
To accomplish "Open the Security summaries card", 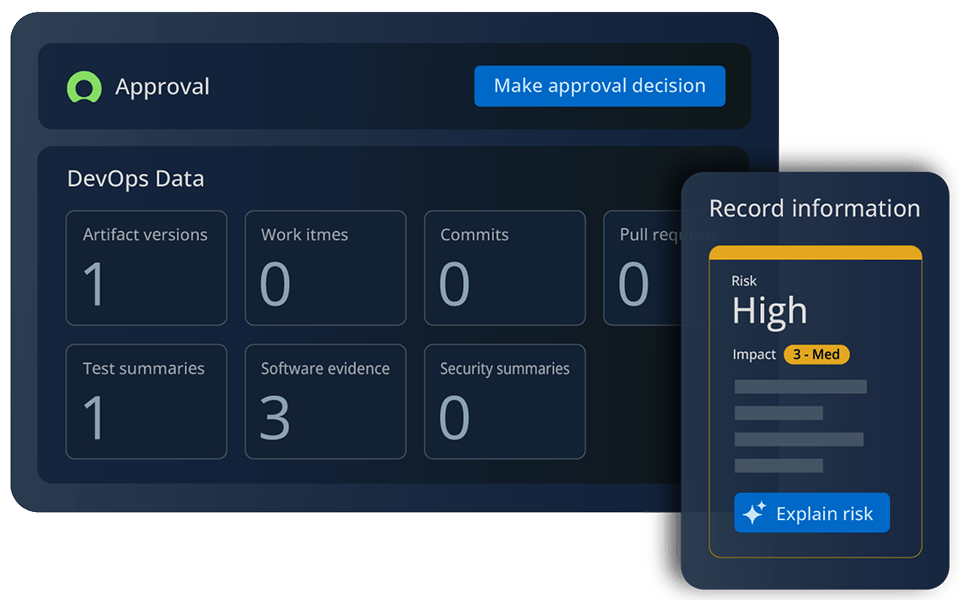I will tap(504, 402).
